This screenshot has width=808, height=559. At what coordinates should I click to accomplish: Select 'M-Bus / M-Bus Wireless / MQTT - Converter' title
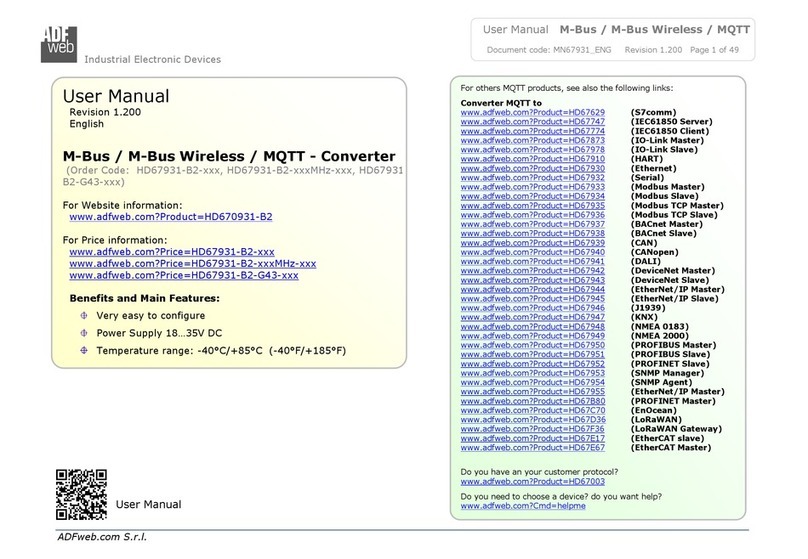coord(229,156)
